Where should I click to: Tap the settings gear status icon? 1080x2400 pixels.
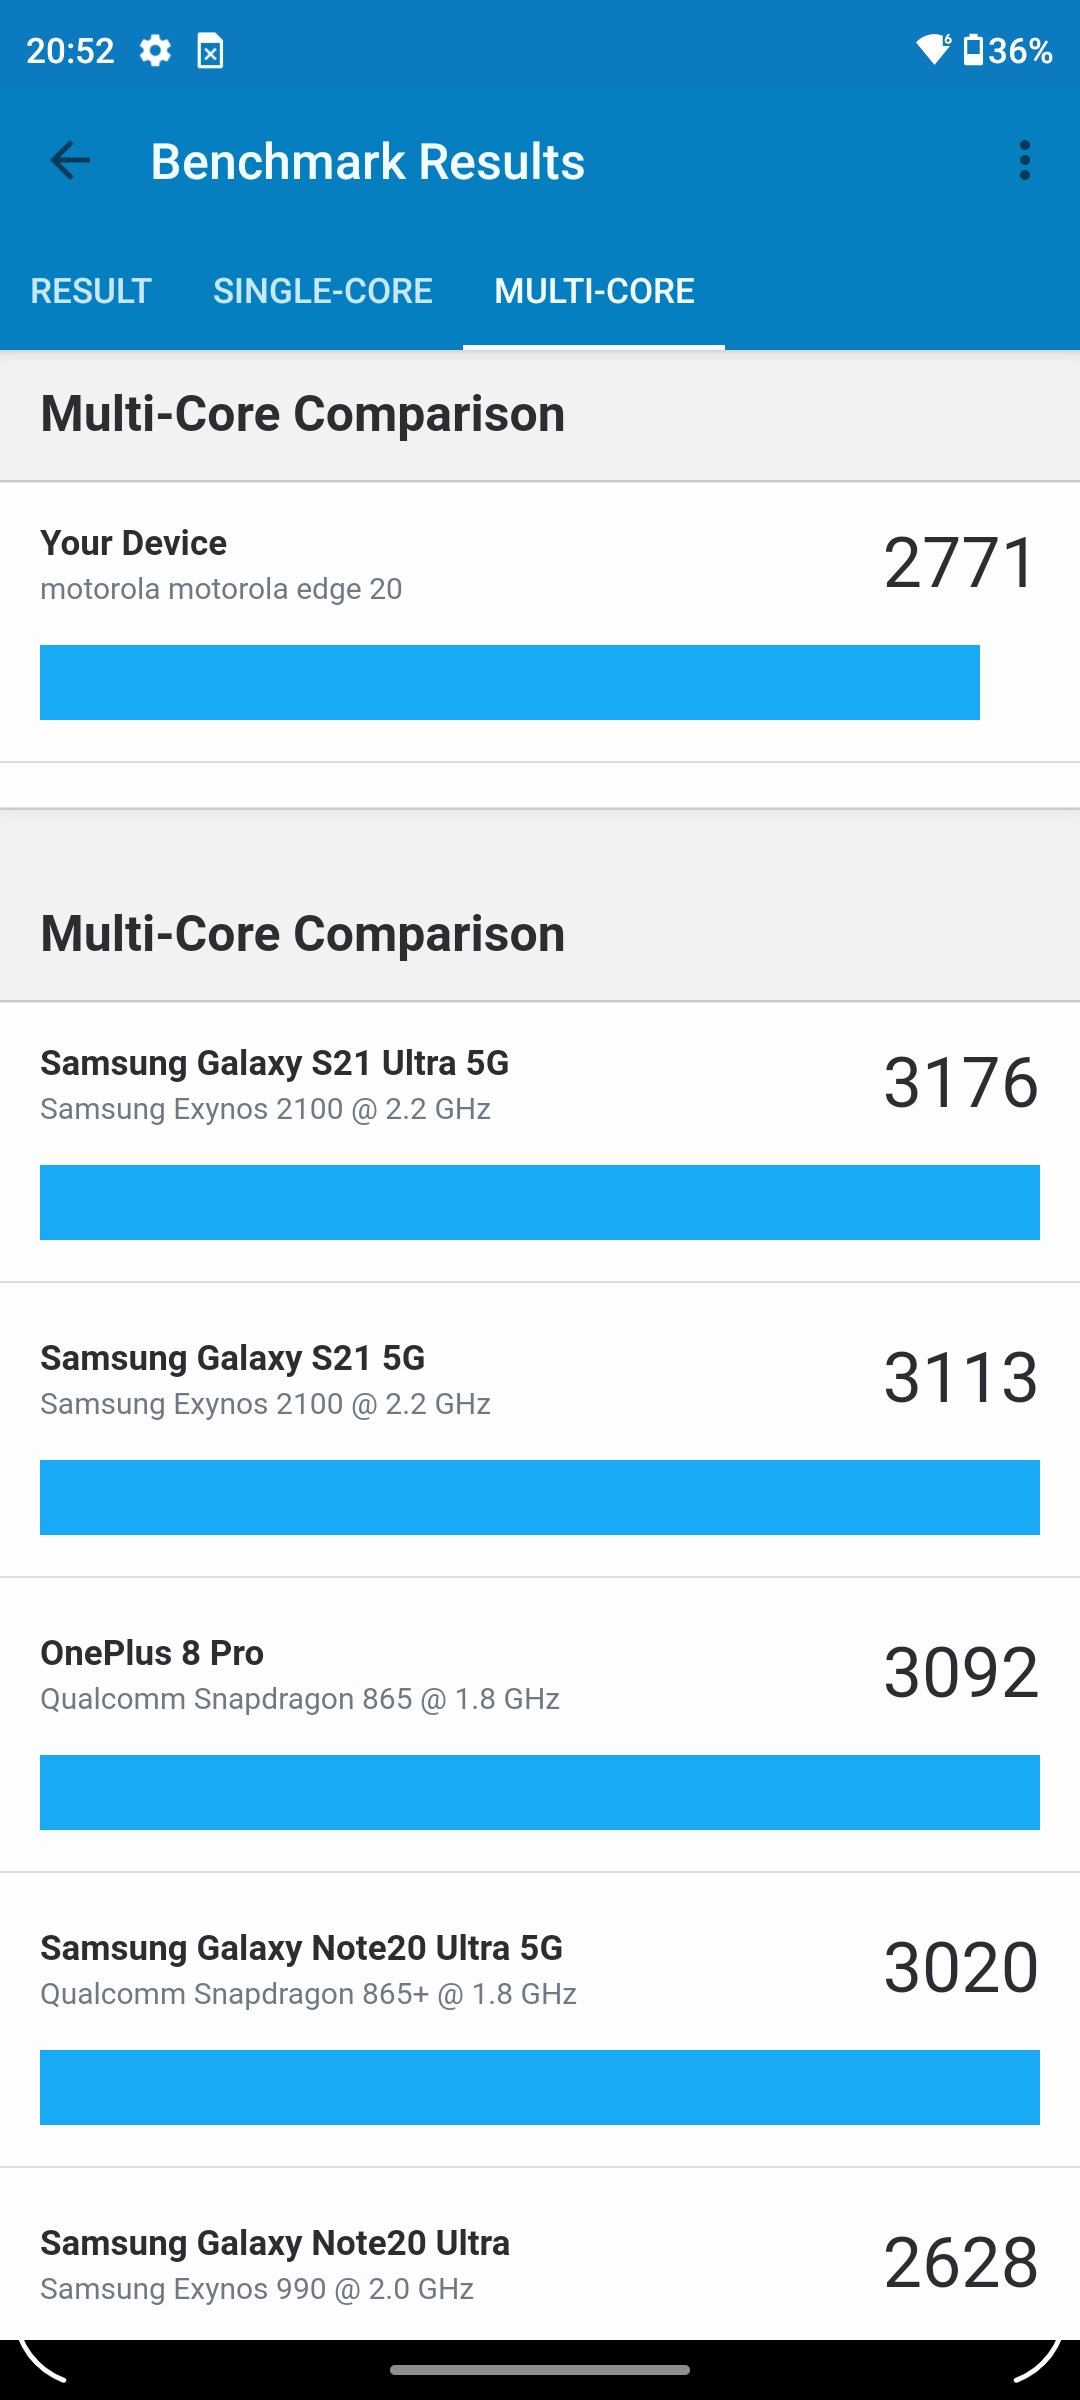pyautogui.click(x=155, y=50)
